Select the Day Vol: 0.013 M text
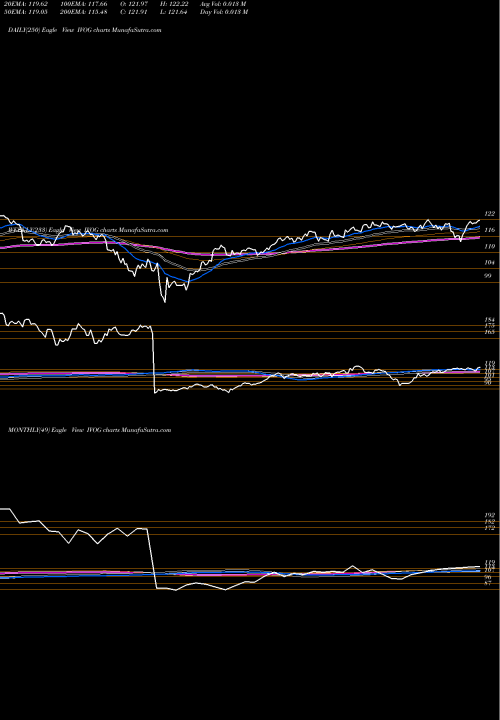This screenshot has height=720, width=500. tap(224, 12)
